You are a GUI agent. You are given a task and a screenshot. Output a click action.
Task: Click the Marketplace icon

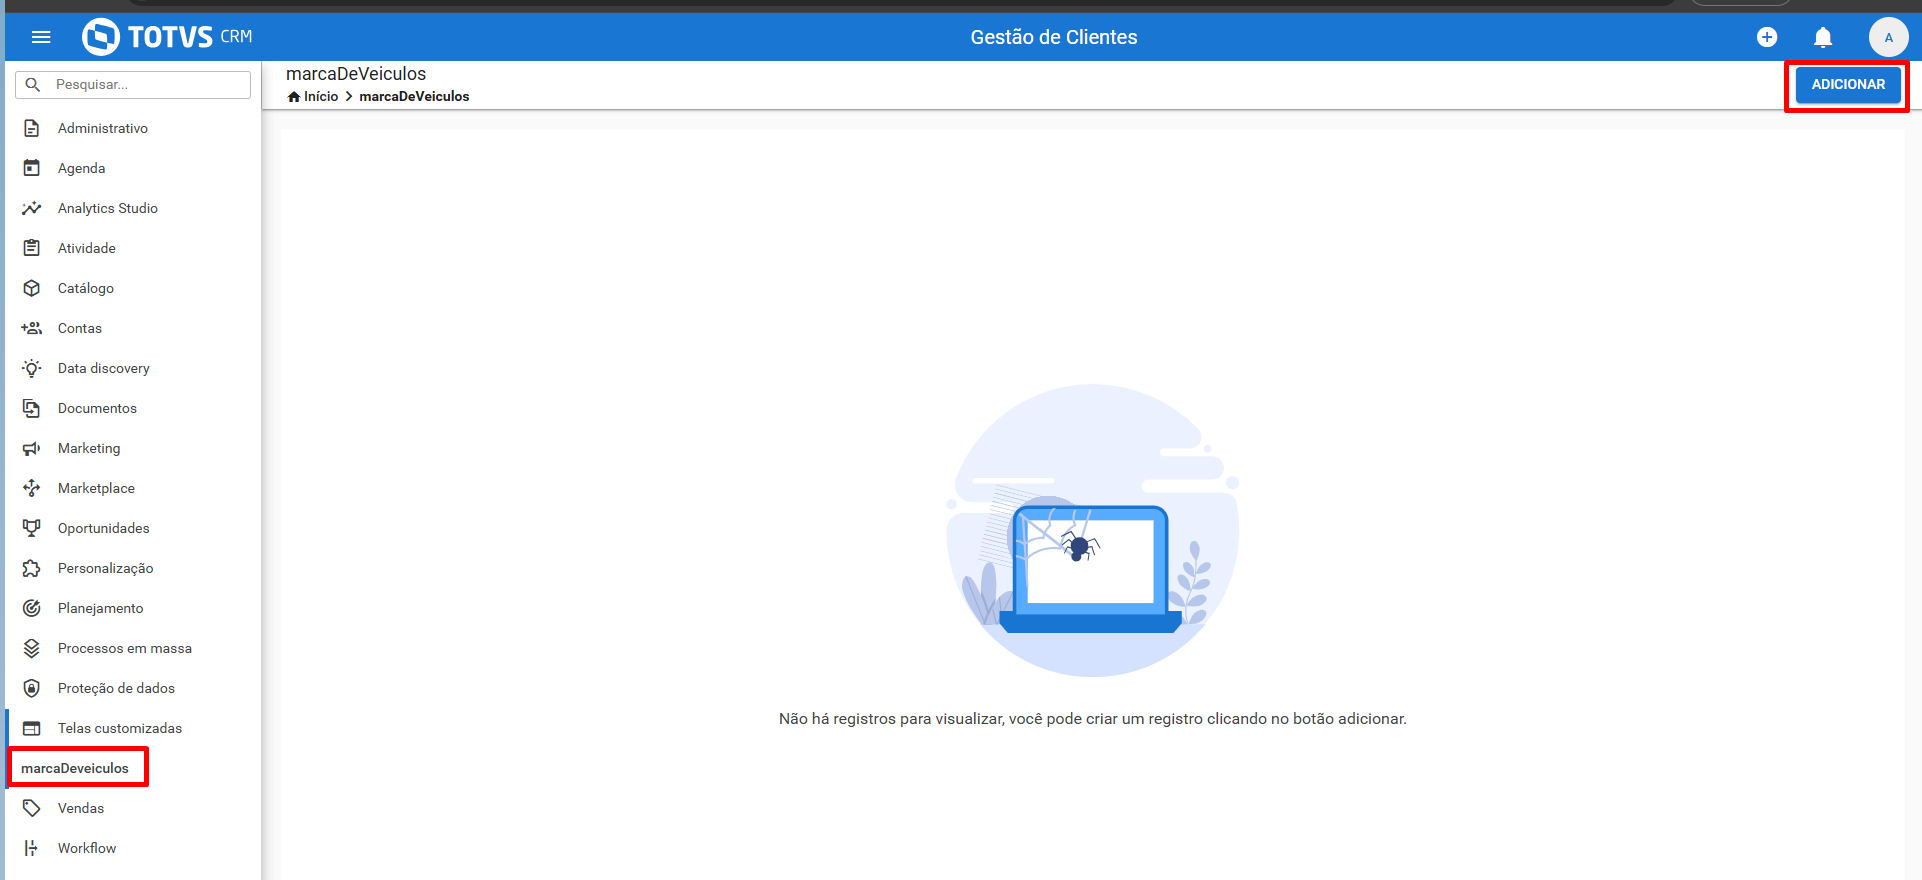[x=32, y=488]
